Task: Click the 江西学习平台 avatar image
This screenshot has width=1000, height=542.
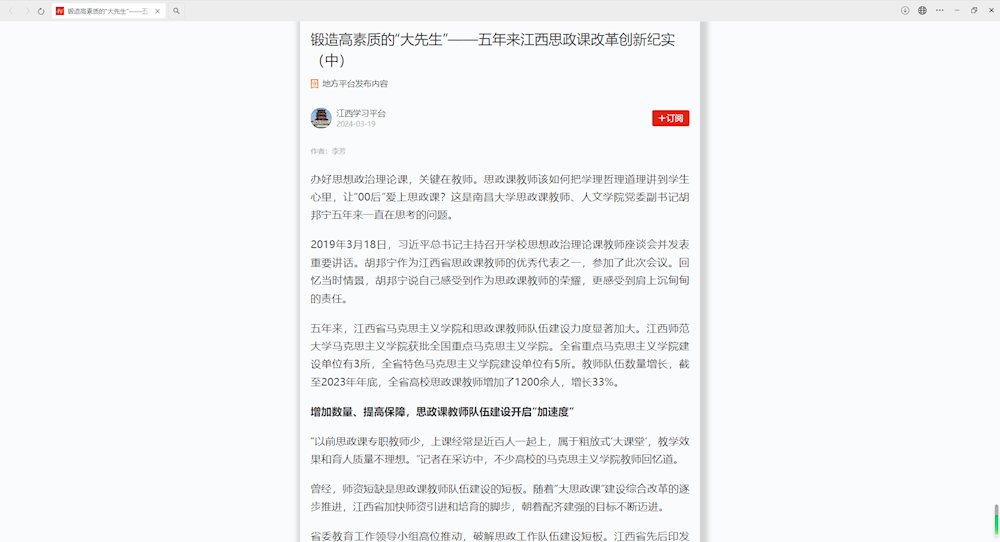Action: click(320, 118)
